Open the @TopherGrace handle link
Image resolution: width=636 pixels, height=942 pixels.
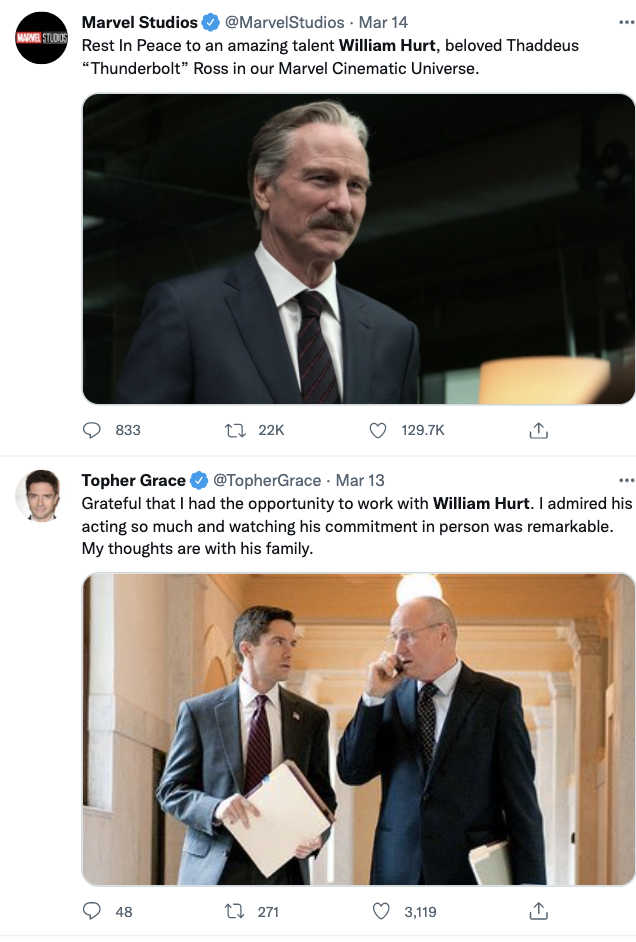[267, 480]
